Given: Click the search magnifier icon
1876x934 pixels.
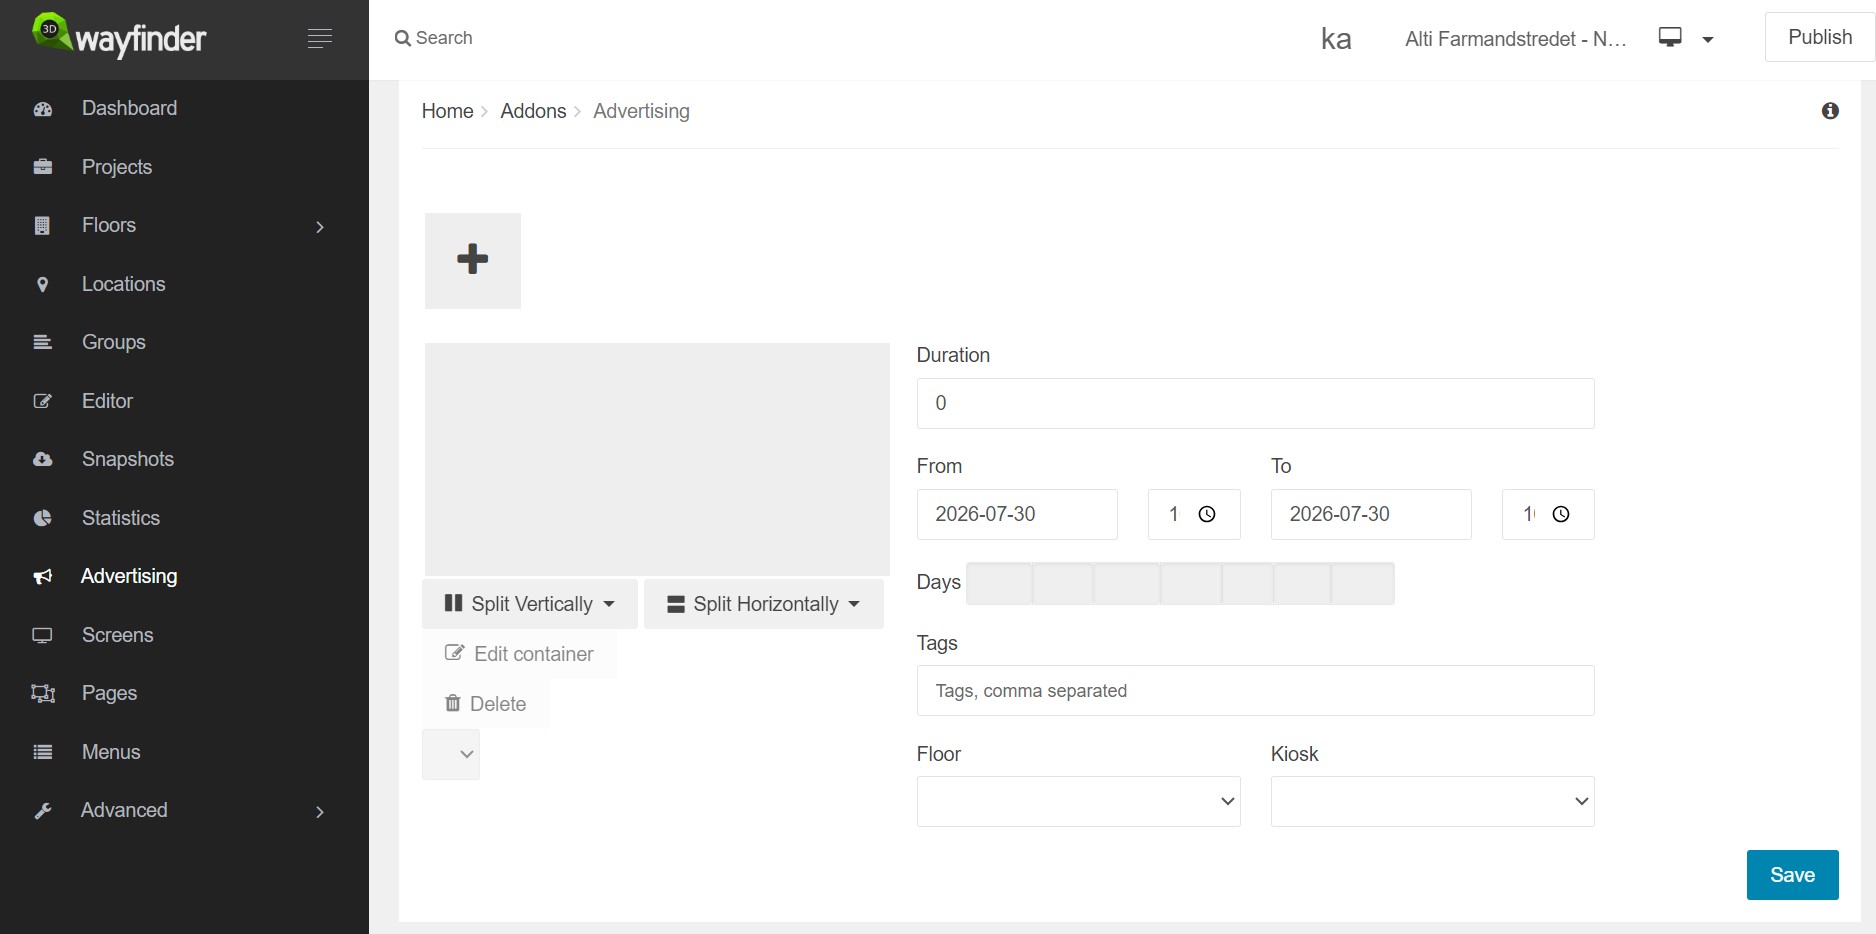Looking at the screenshot, I should pyautogui.click(x=403, y=38).
